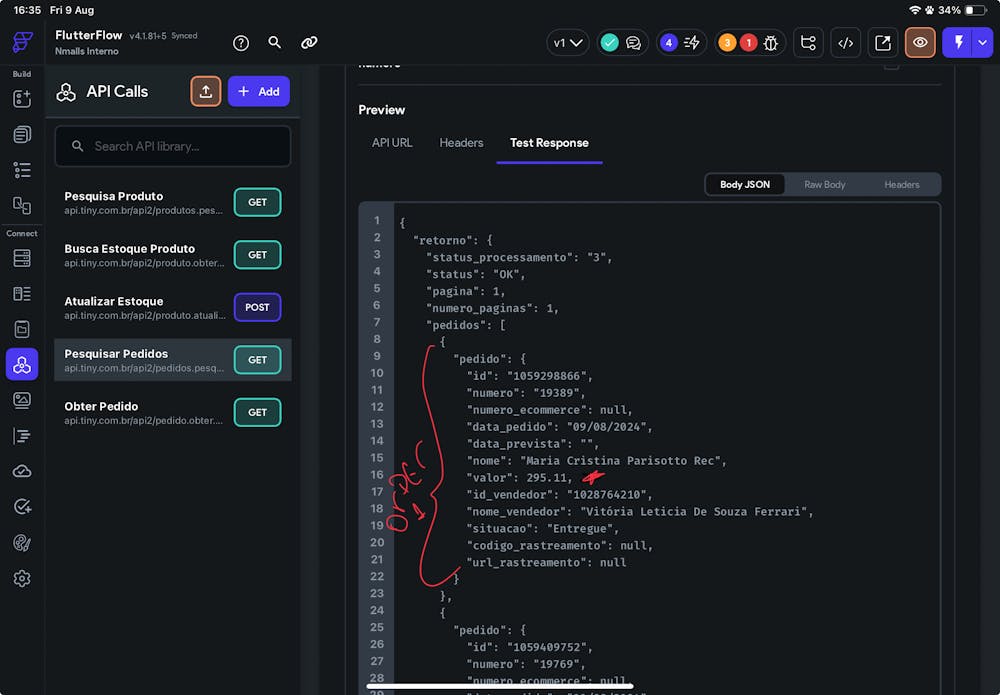Open the lightning optimization list icon

[x=691, y=43]
